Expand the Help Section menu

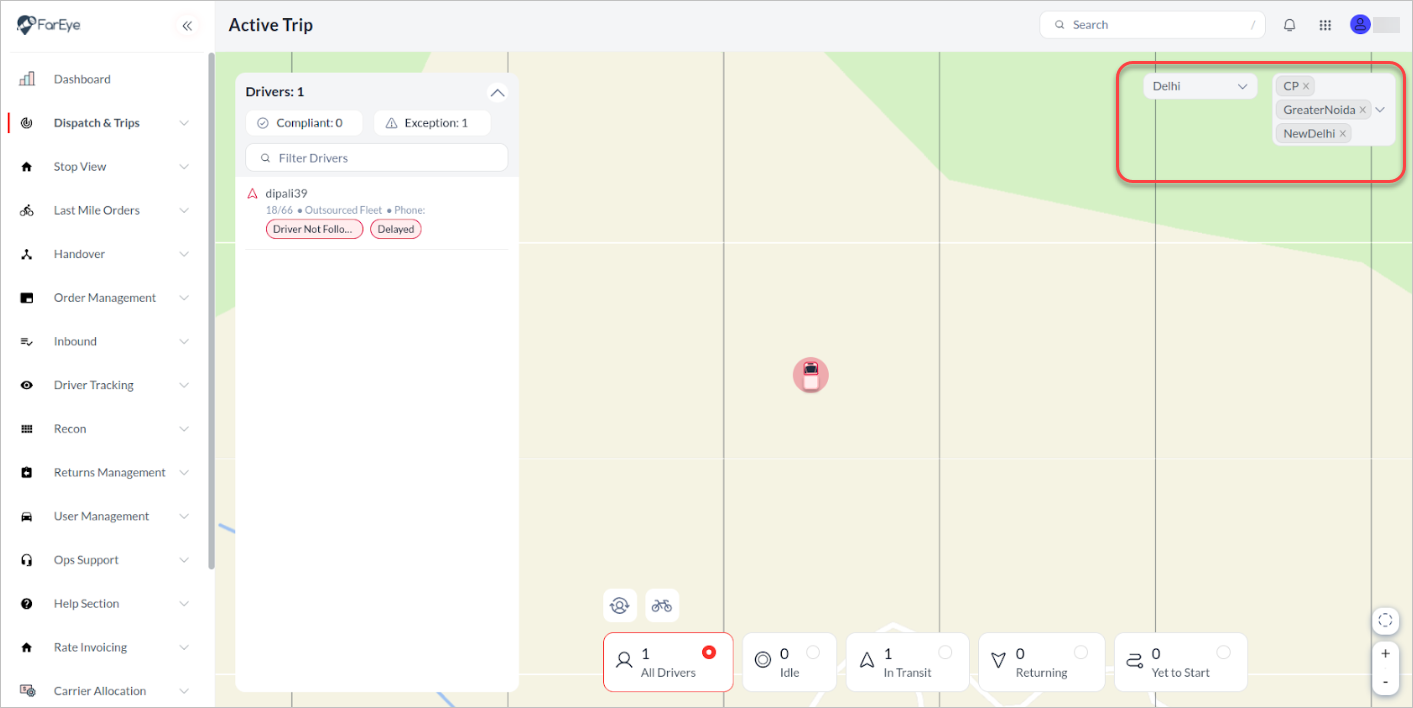tap(184, 604)
